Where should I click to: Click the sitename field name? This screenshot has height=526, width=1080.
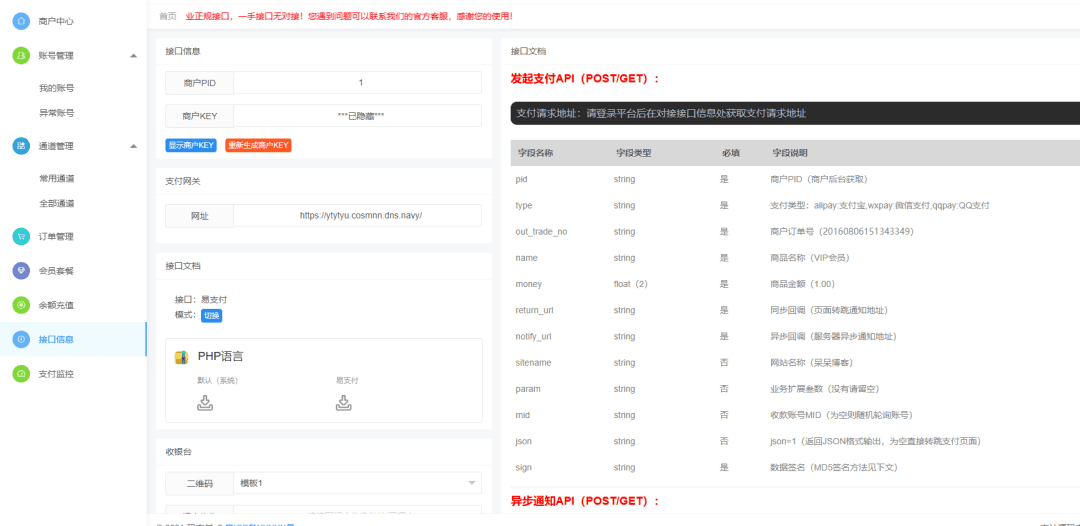[x=533, y=362]
